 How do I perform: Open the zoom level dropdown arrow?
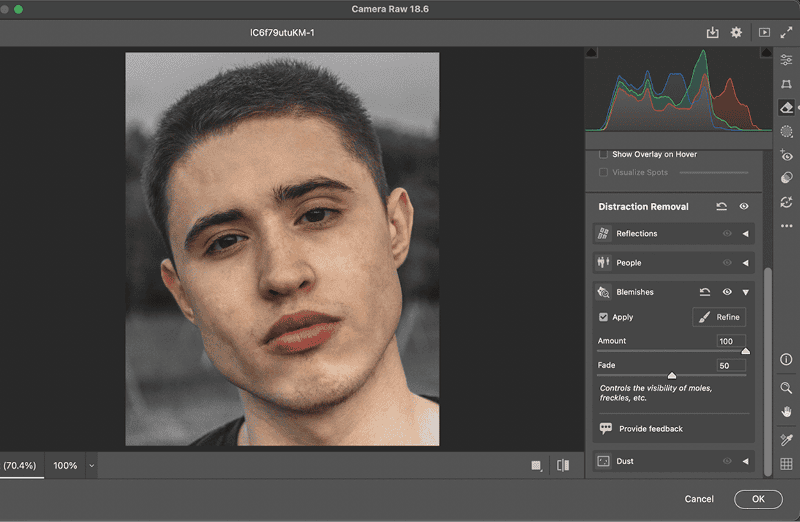coord(91,465)
